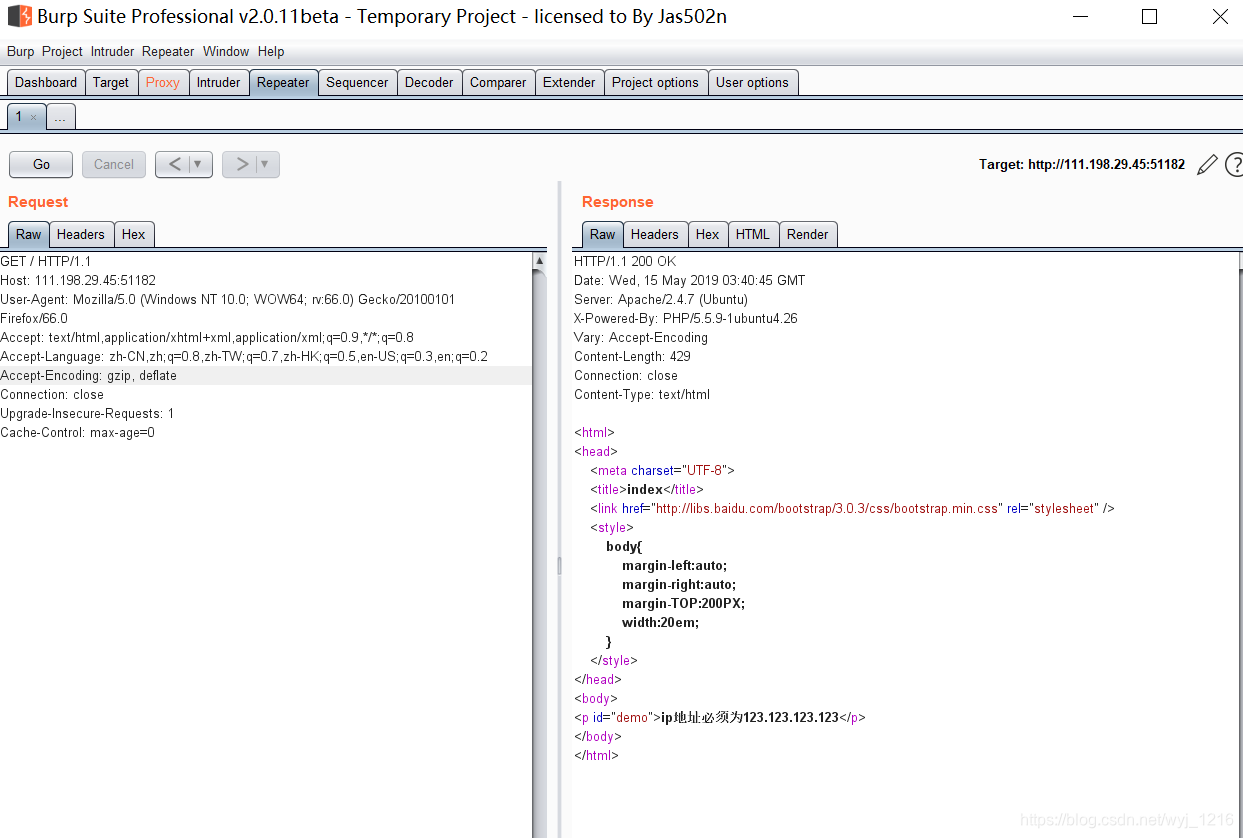Screen dimensions: 1243x838
Task: Click the request scrollbar up arrow
Action: click(539, 261)
